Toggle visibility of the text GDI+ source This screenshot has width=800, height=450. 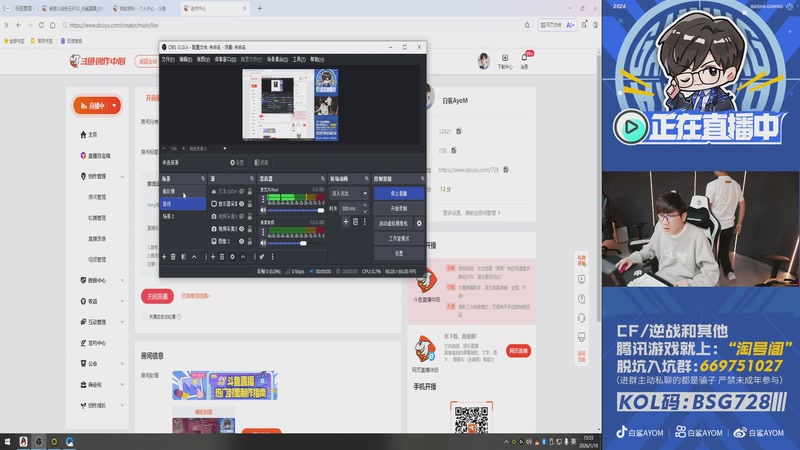coord(241,191)
